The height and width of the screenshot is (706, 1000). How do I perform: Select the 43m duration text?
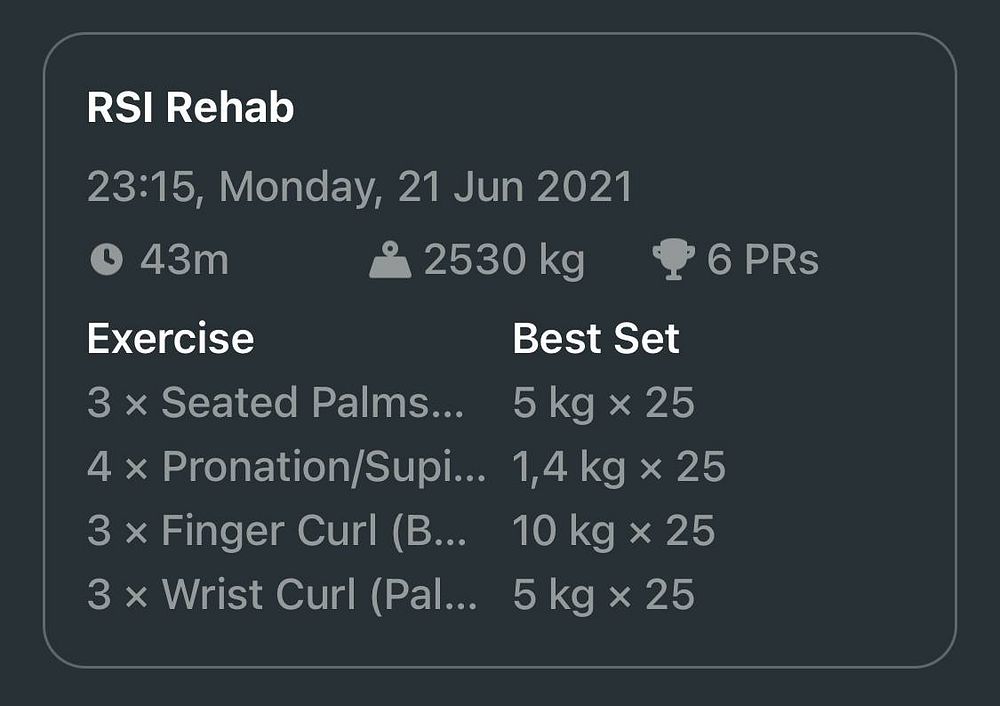coord(184,260)
